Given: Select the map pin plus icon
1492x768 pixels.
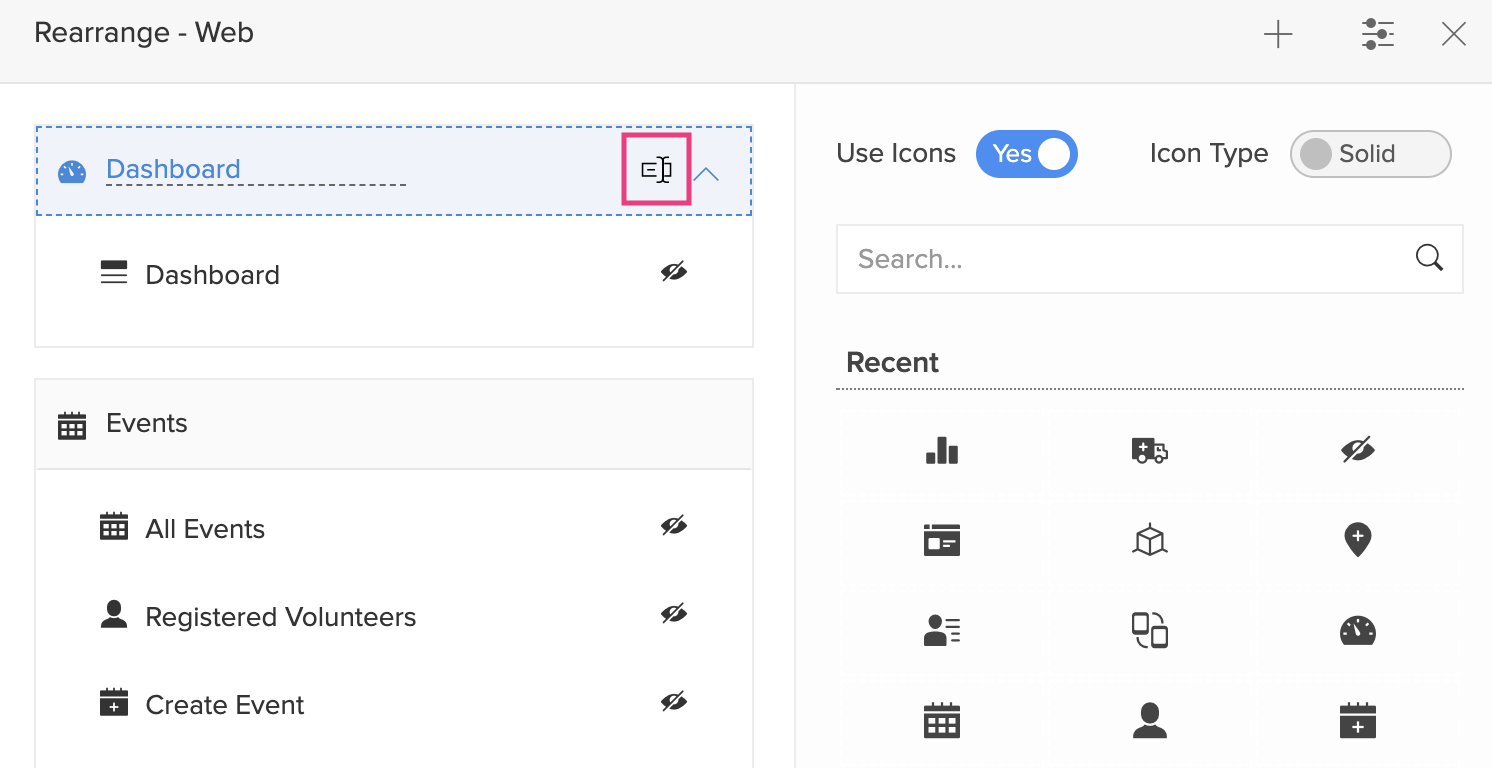Looking at the screenshot, I should point(1357,540).
